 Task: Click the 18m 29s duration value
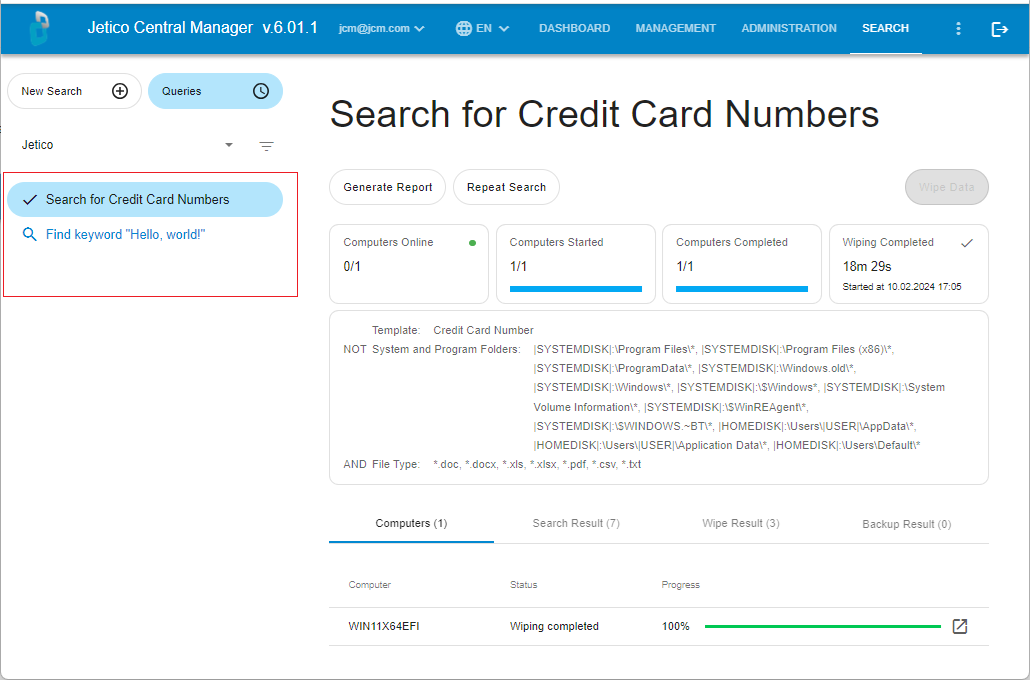click(867, 267)
